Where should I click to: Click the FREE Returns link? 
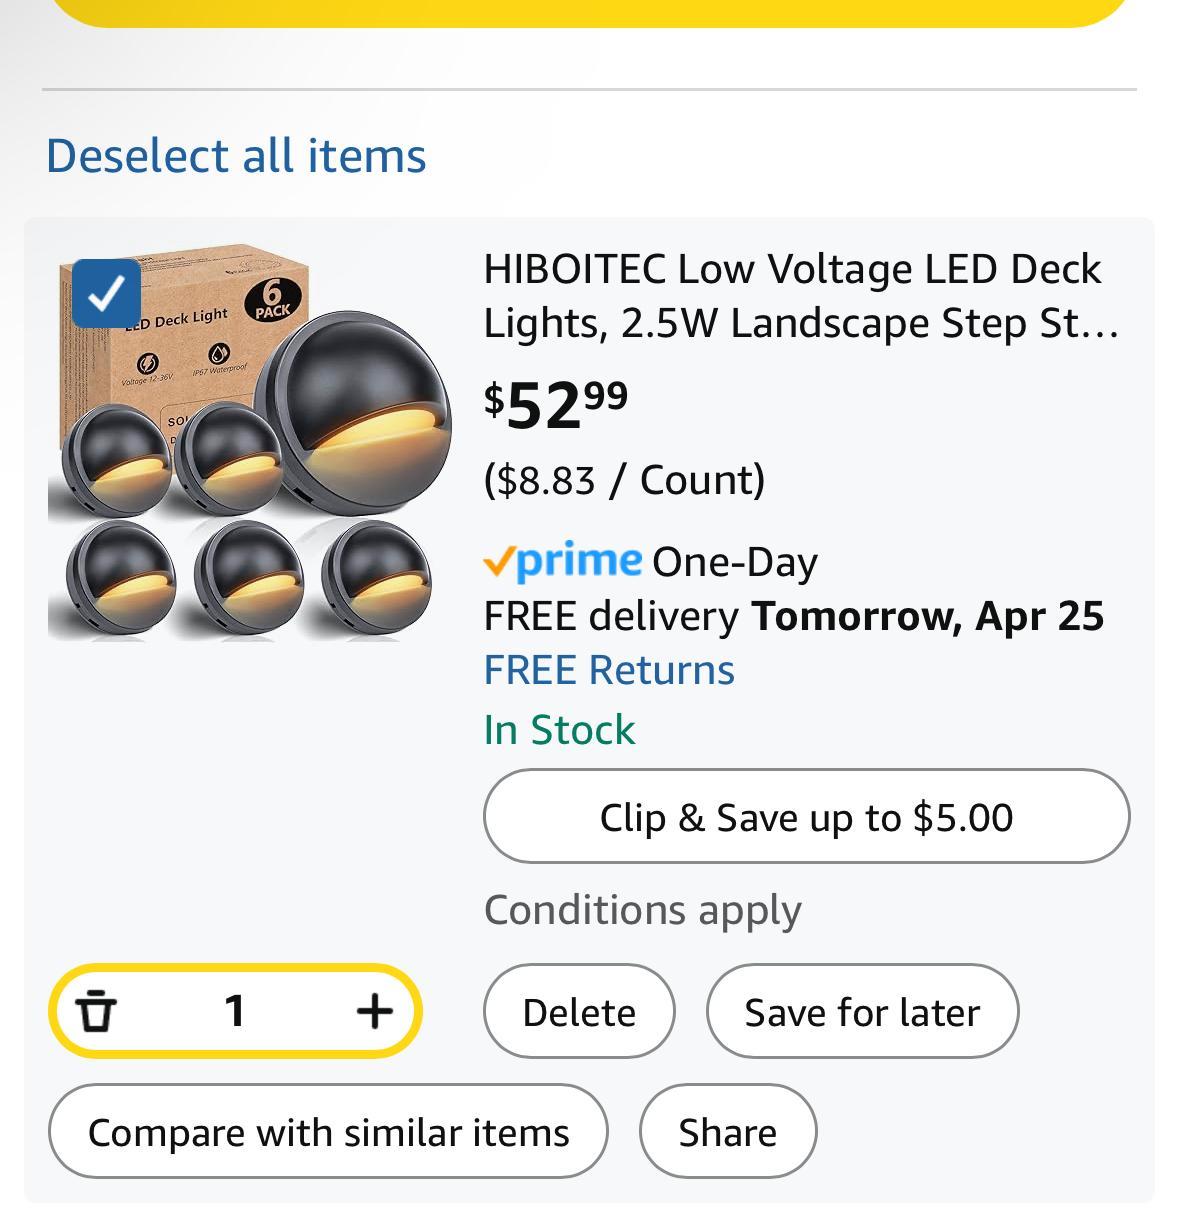(609, 670)
